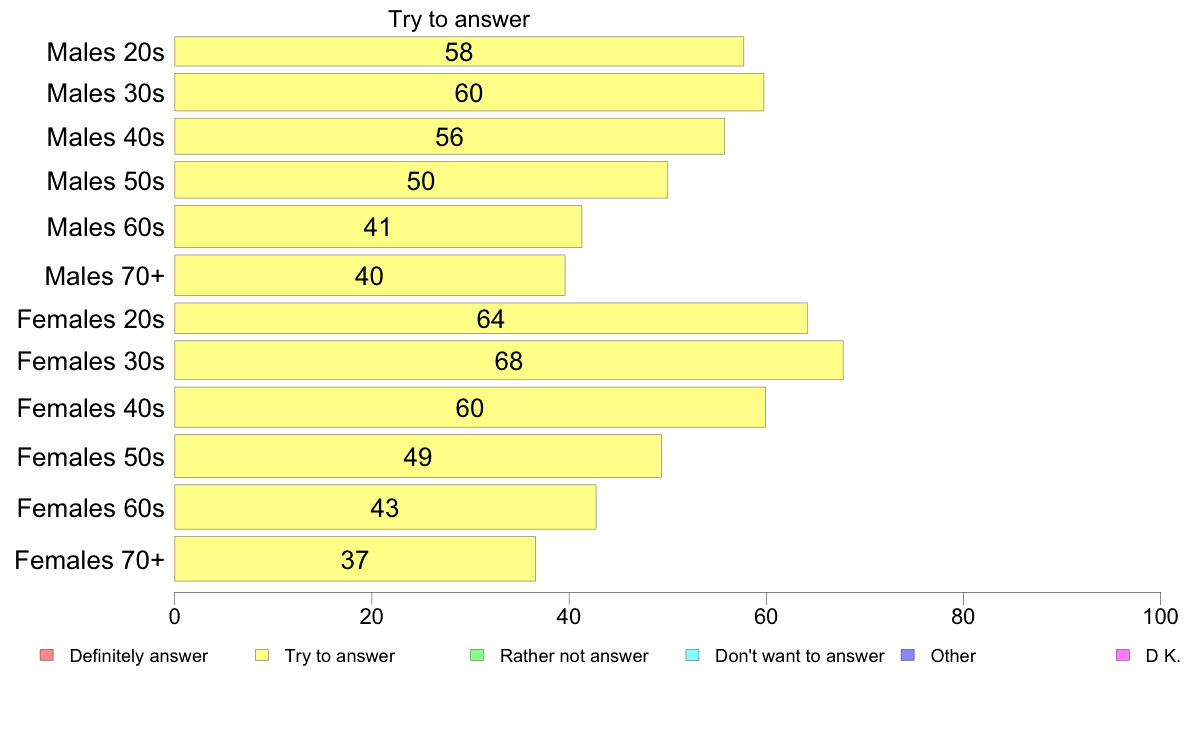The width and height of the screenshot is (1188, 736).
Task: Click the Rather not answer legend text
Action: coord(574,656)
